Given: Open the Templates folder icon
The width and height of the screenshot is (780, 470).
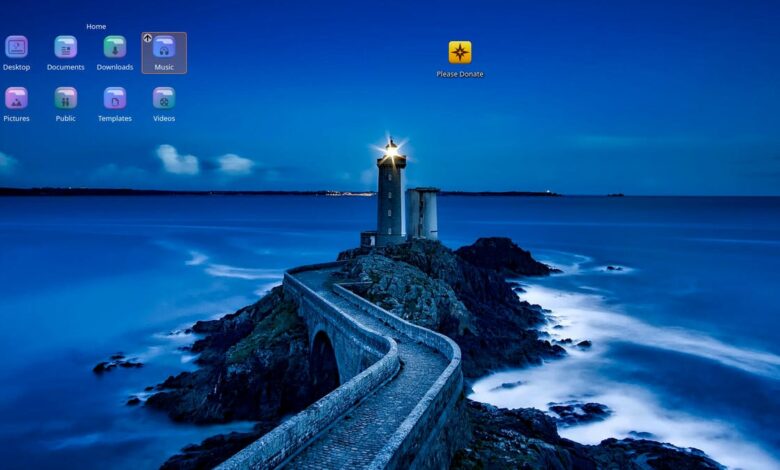Looking at the screenshot, I should click(115, 98).
